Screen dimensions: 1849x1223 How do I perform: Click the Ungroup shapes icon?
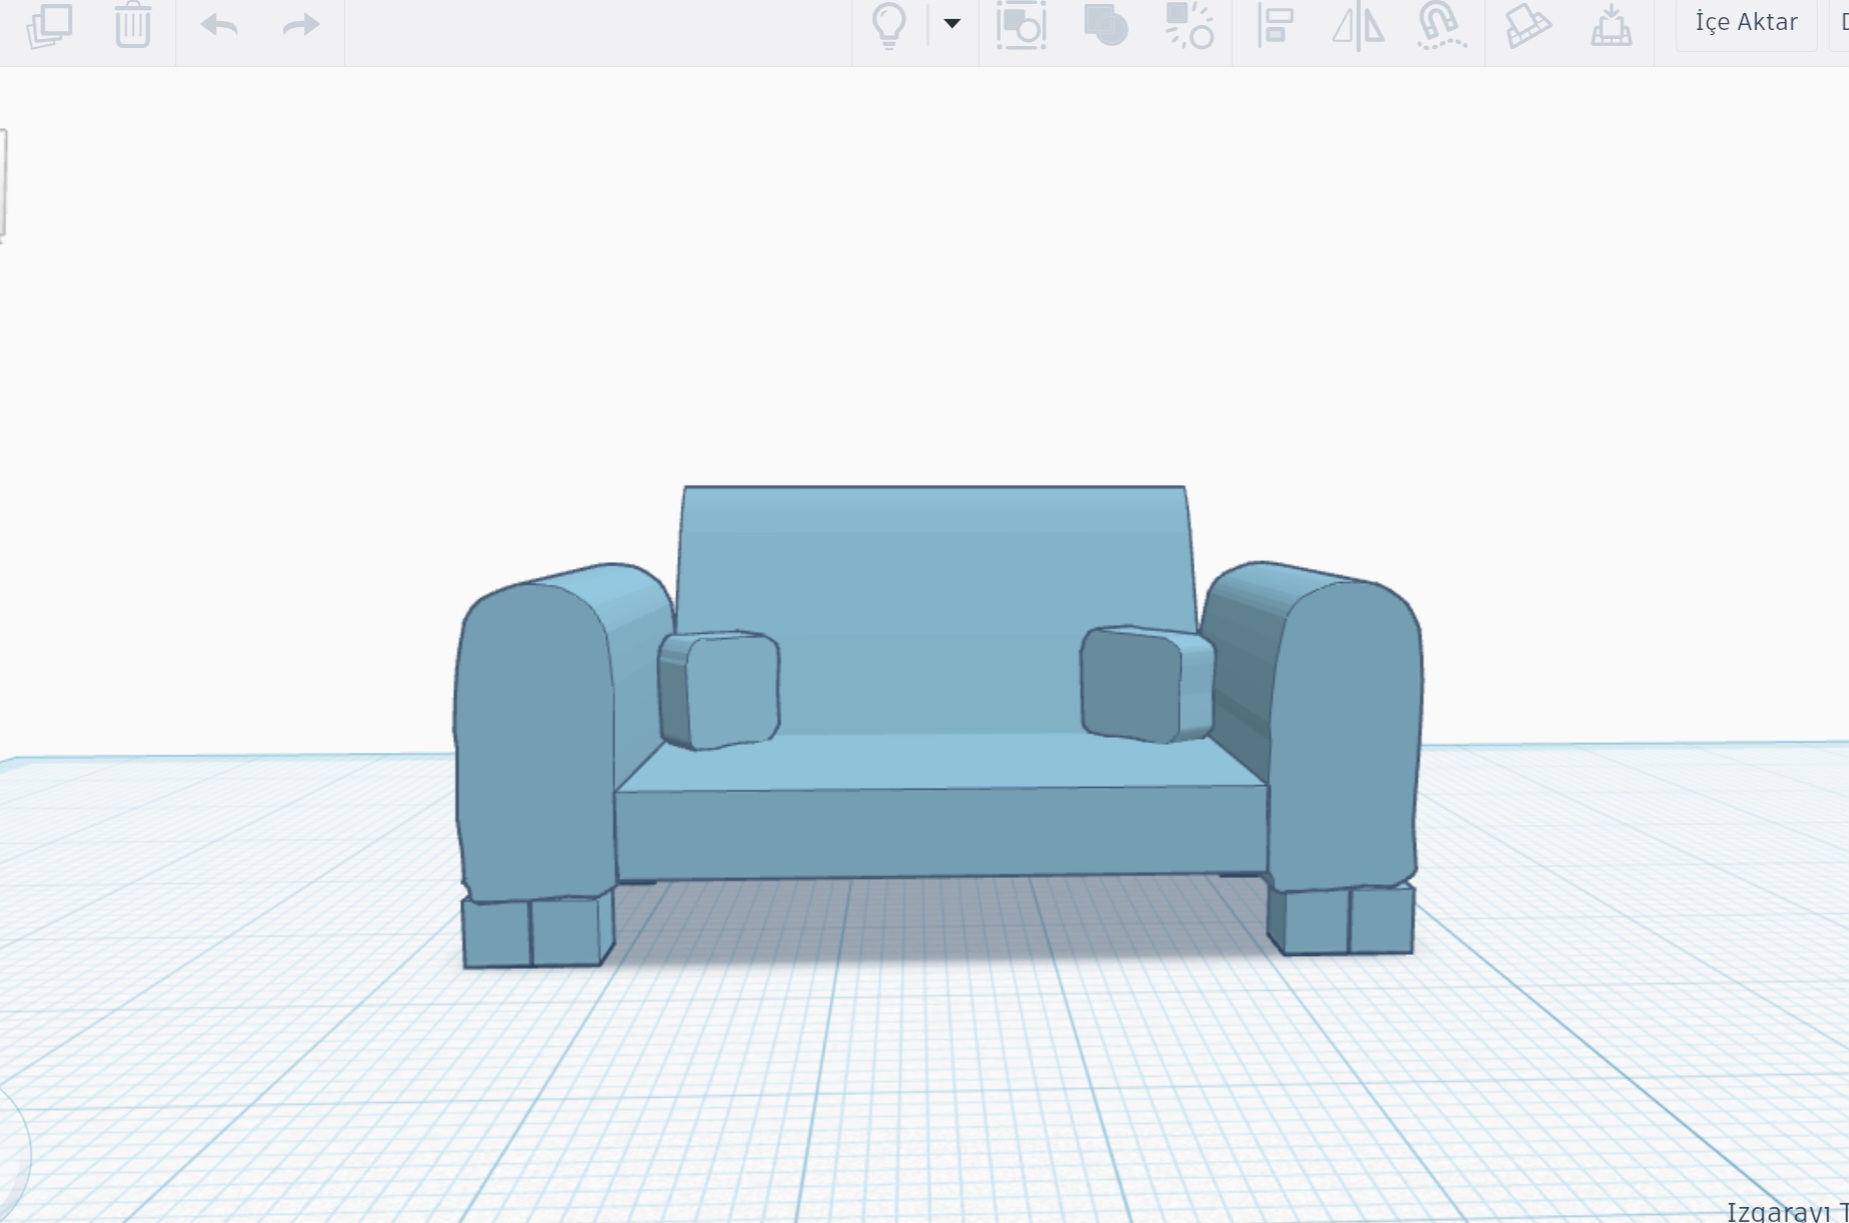[x=1190, y=25]
